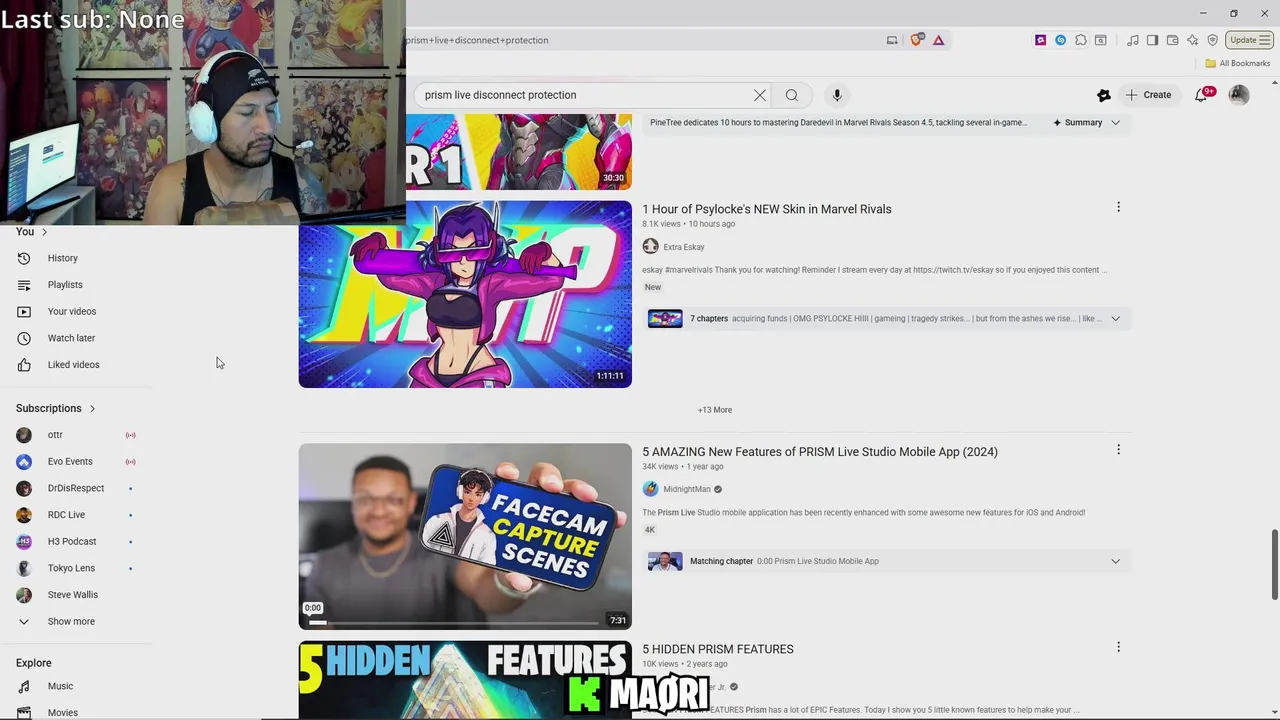This screenshot has height=720, width=1280.
Task: Open the title 1 Hour of Psylocke's NEW Skin
Action: (x=767, y=209)
